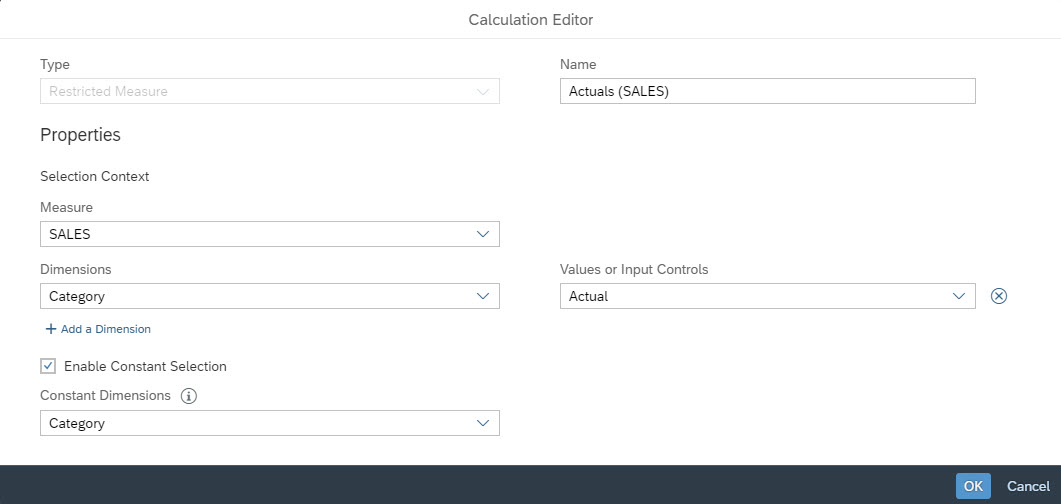This screenshot has height=504, width=1061.
Task: Cancel the Calculation Editor dialog
Action: [1028, 486]
